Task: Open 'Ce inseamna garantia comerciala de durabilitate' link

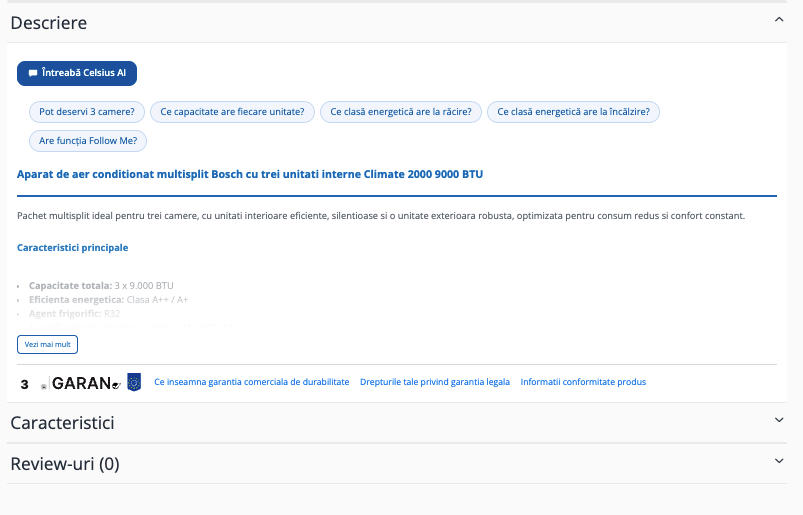Action: [x=251, y=382]
